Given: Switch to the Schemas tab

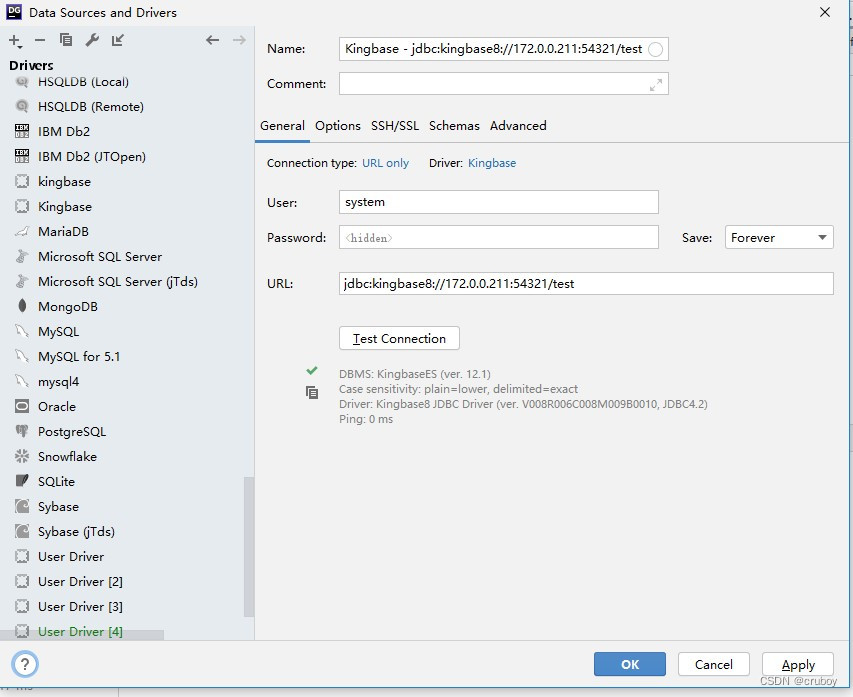Looking at the screenshot, I should click(454, 126).
